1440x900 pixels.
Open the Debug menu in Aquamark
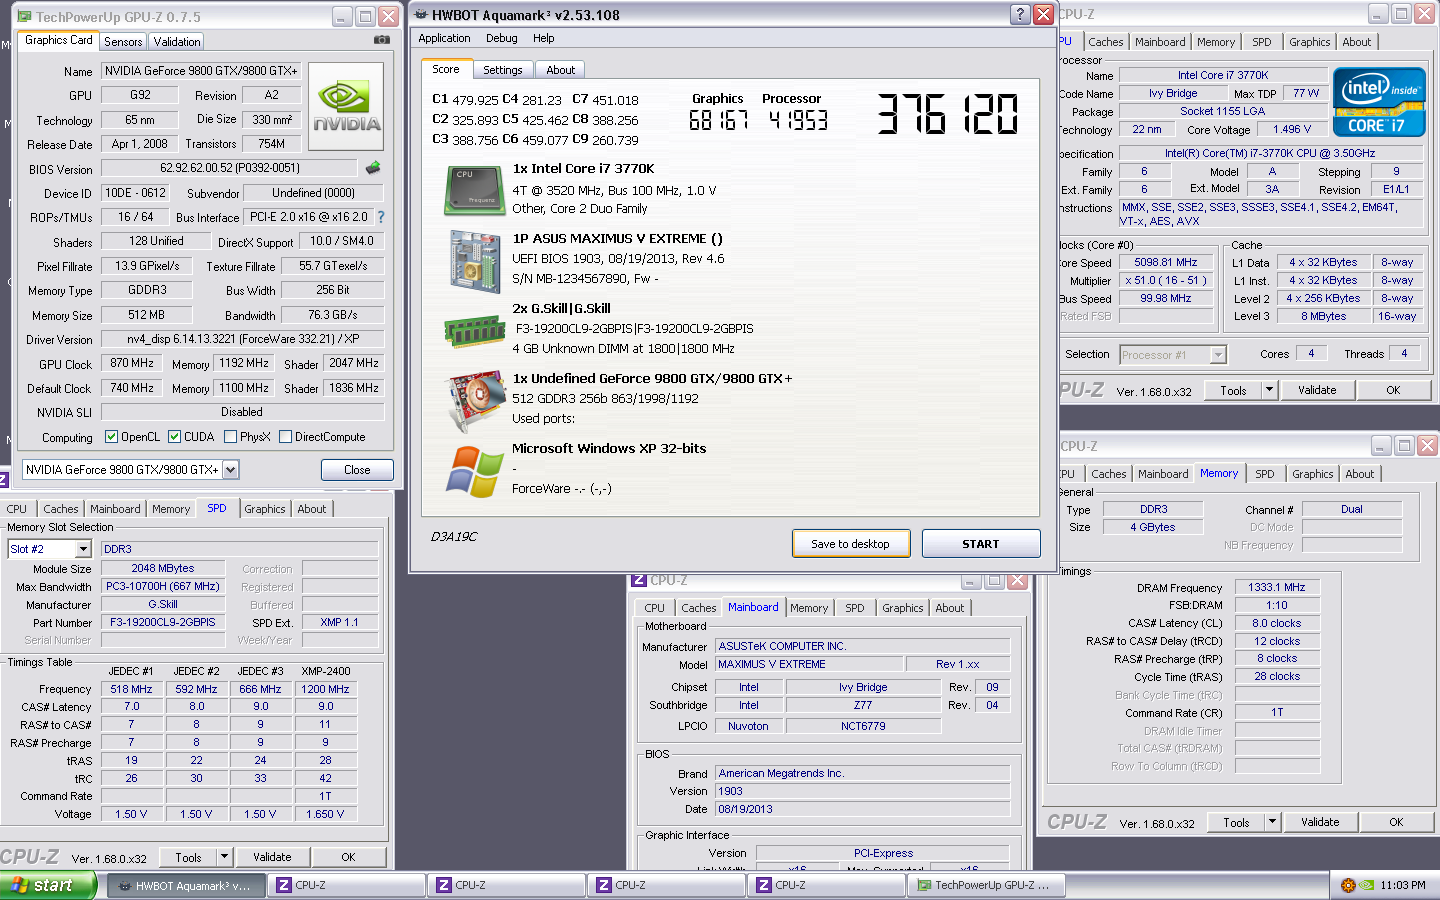click(x=502, y=38)
